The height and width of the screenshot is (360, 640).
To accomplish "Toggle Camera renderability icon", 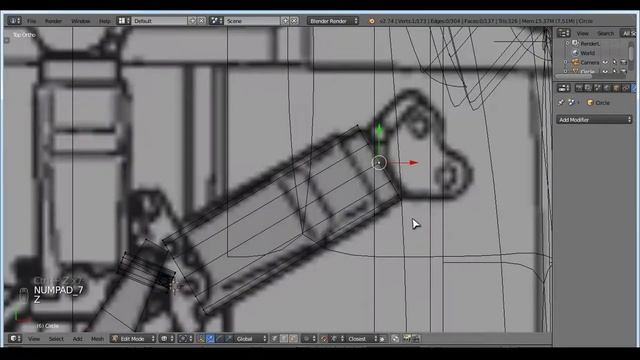I will tap(624, 62).
